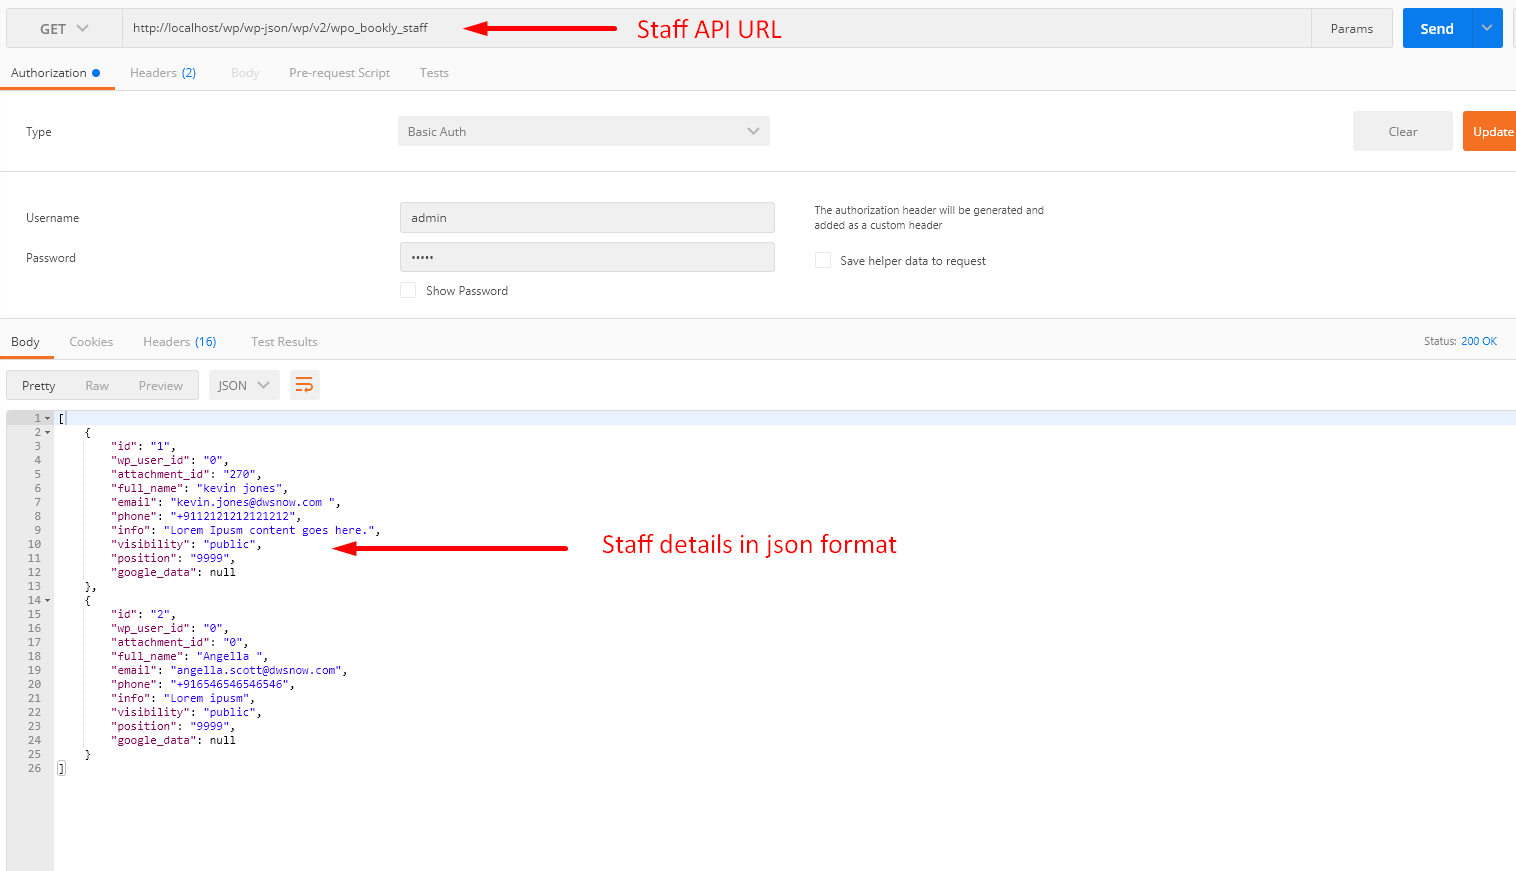Enable the Show Password checkbox
1516x871 pixels.
pos(408,290)
